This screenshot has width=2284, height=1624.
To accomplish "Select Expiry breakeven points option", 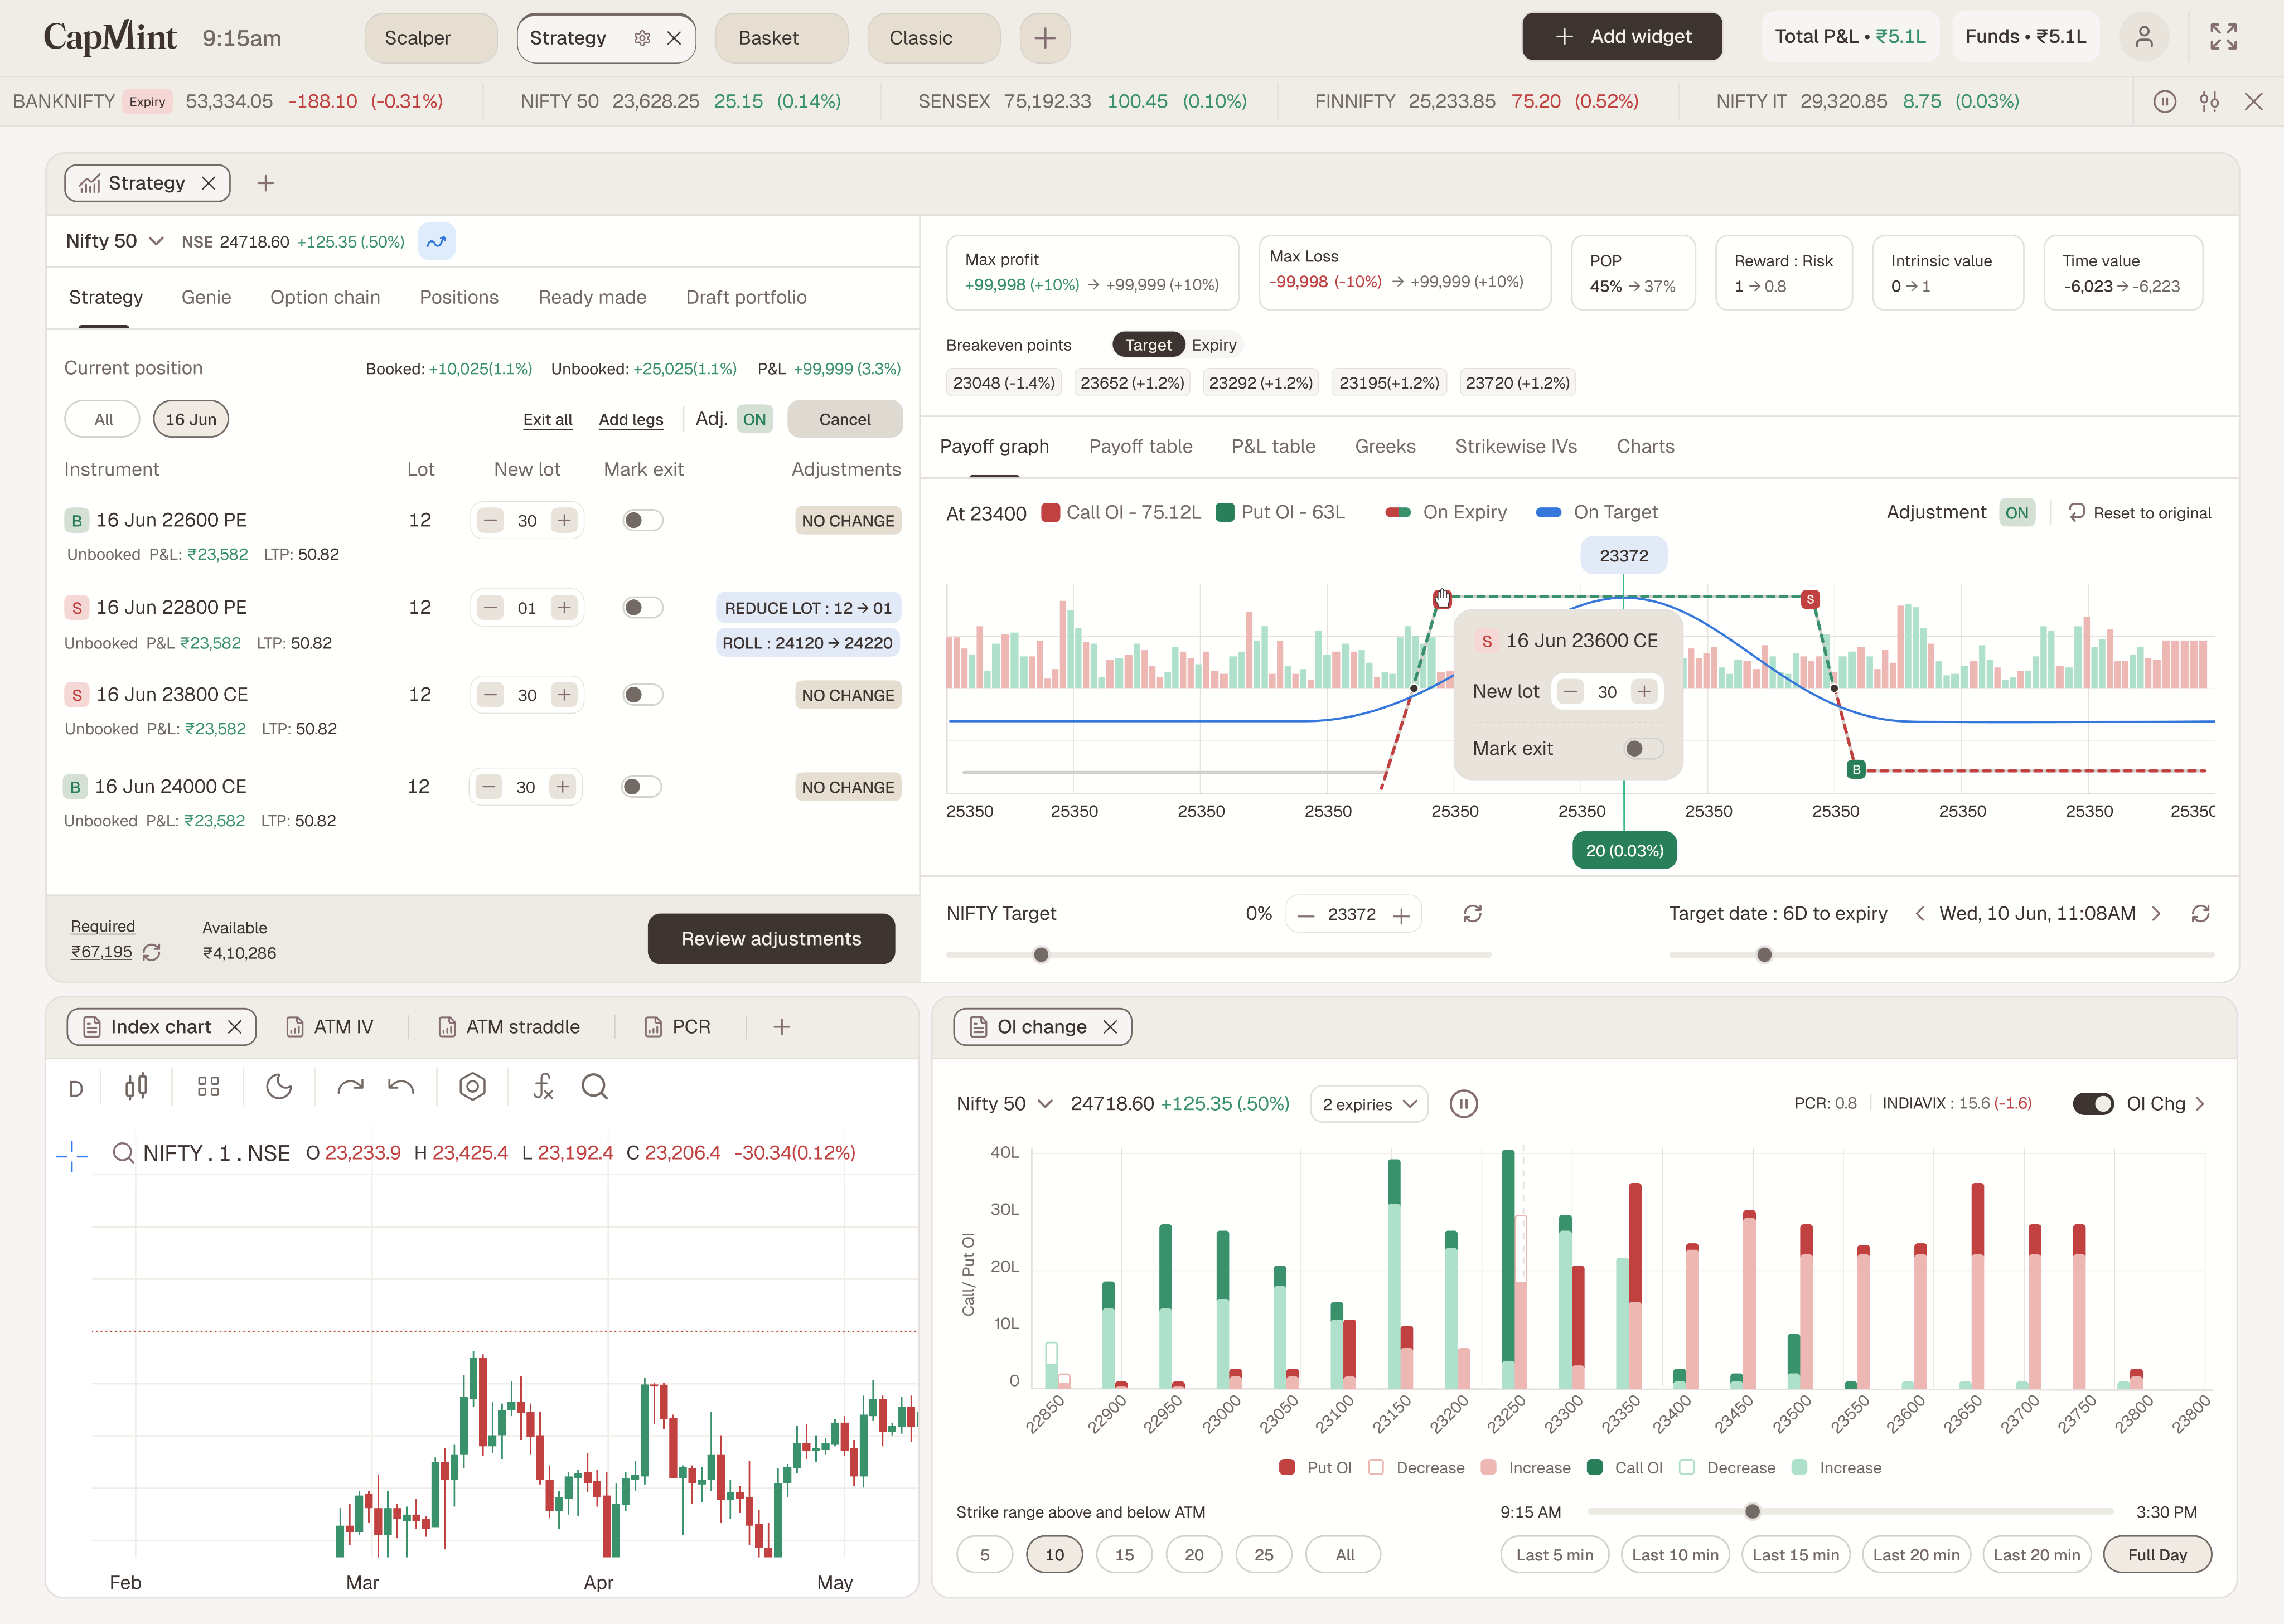I will (x=1214, y=345).
